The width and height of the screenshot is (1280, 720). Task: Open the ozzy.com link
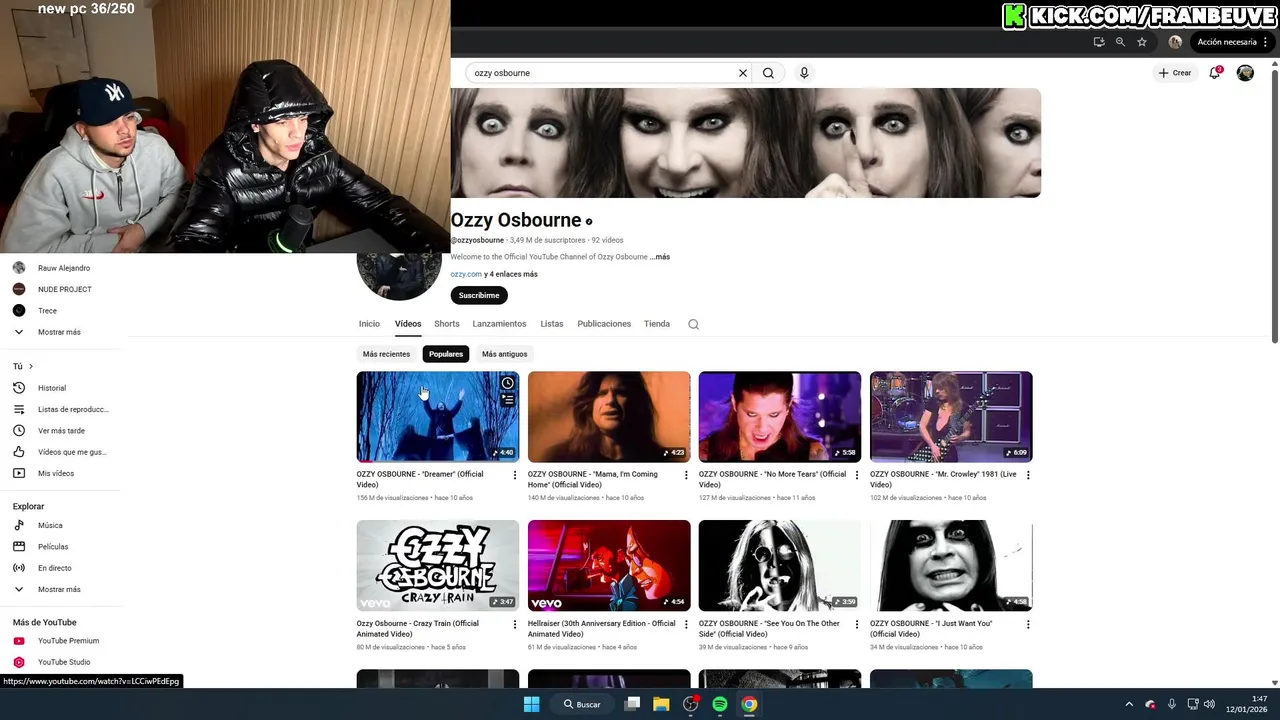click(x=466, y=274)
